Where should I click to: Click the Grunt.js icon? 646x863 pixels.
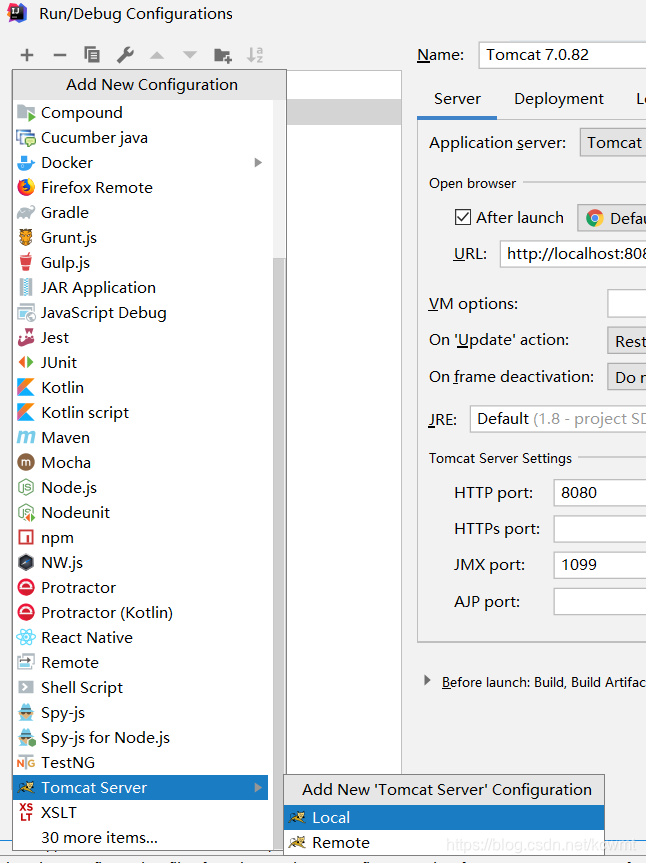pos(26,237)
